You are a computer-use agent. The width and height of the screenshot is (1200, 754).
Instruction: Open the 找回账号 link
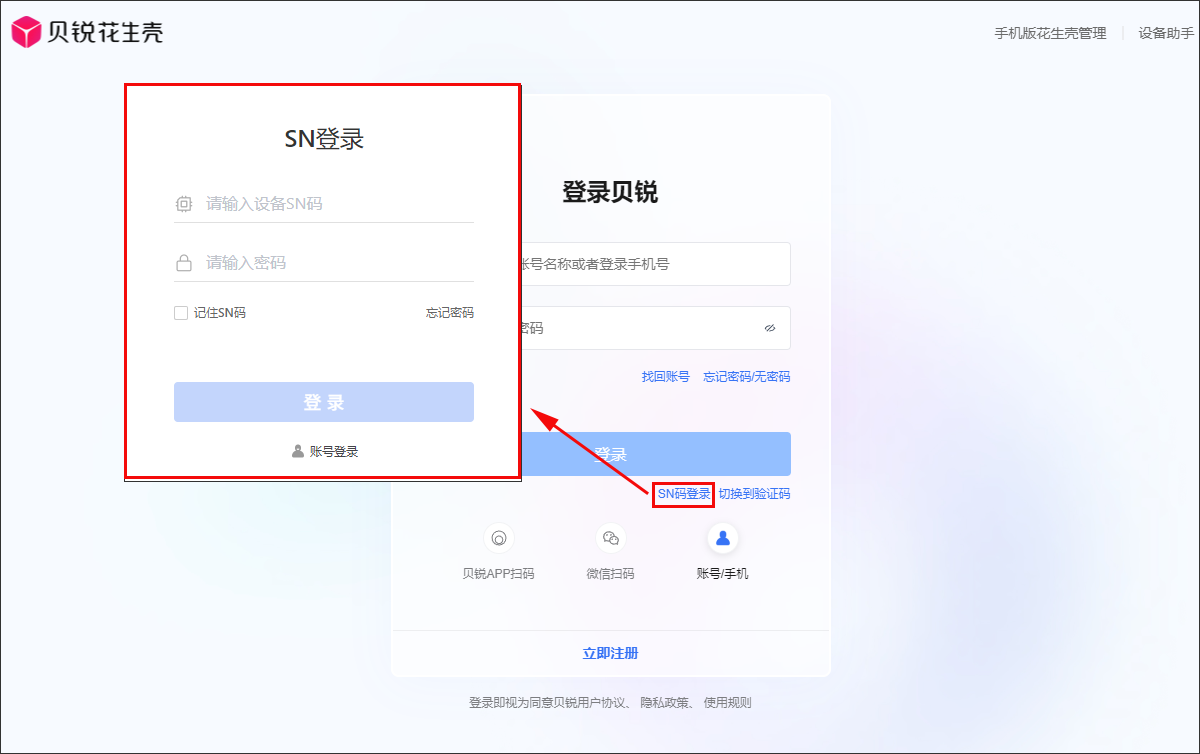(x=665, y=377)
